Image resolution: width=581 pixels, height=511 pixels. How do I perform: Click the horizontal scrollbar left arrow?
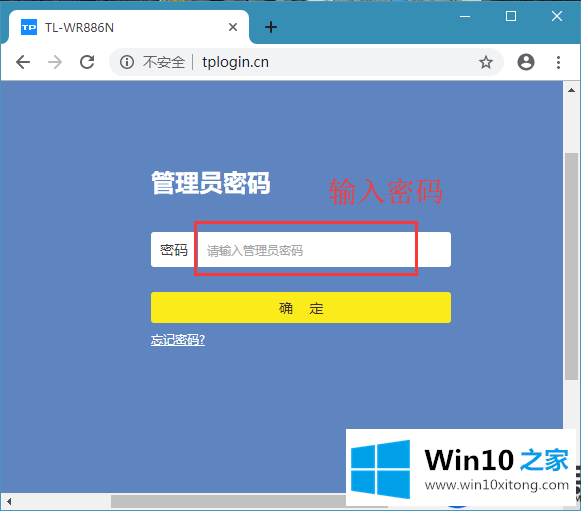(x=9, y=501)
